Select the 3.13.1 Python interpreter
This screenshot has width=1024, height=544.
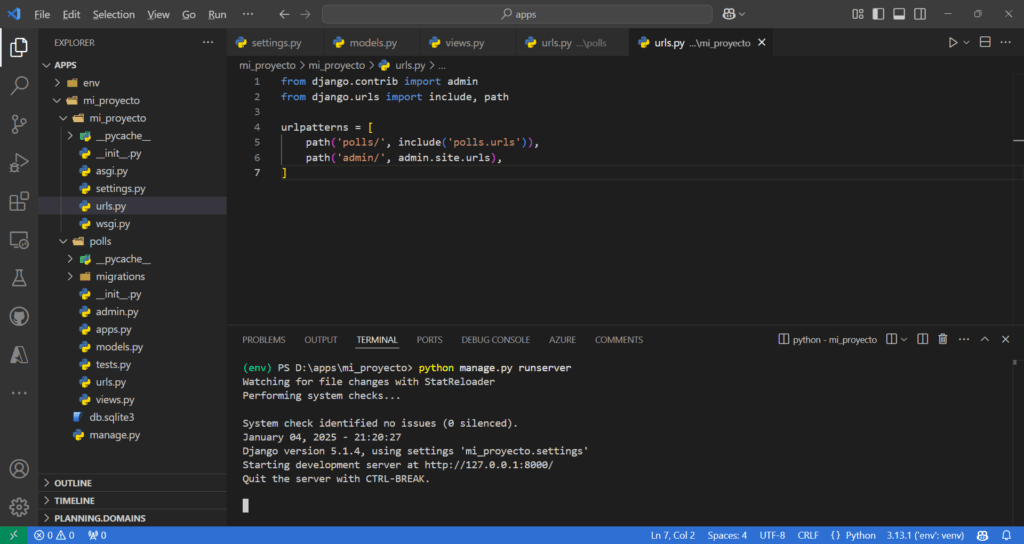tap(925, 536)
